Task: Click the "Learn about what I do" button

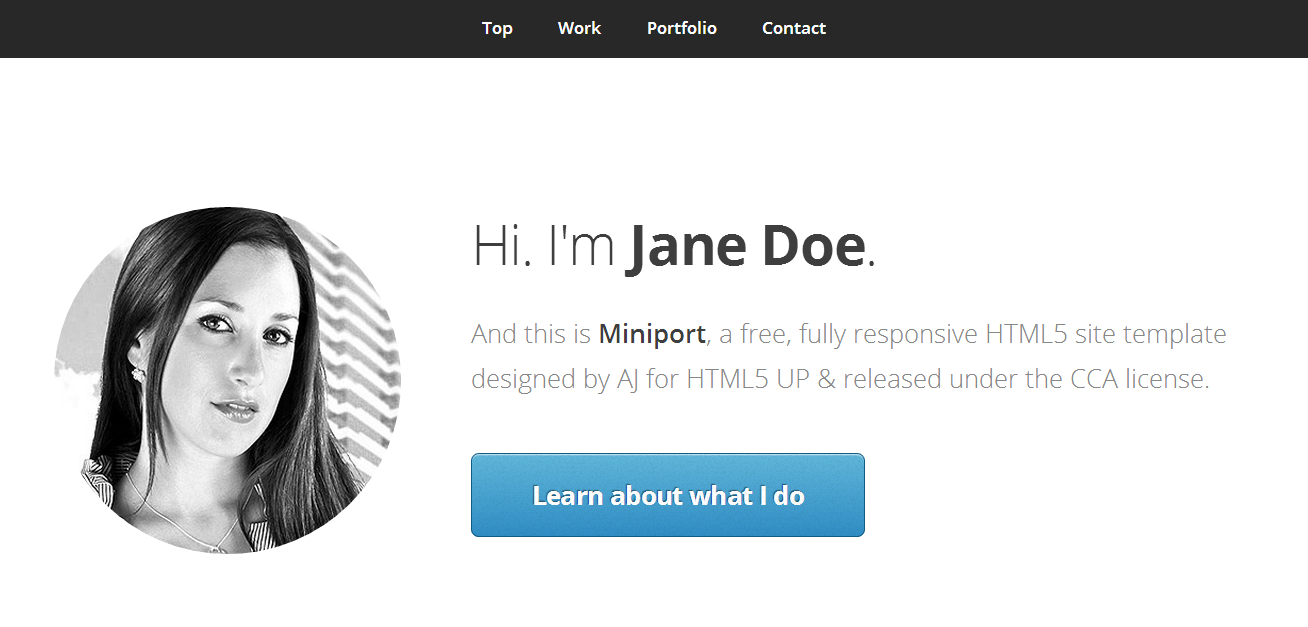Action: [668, 495]
